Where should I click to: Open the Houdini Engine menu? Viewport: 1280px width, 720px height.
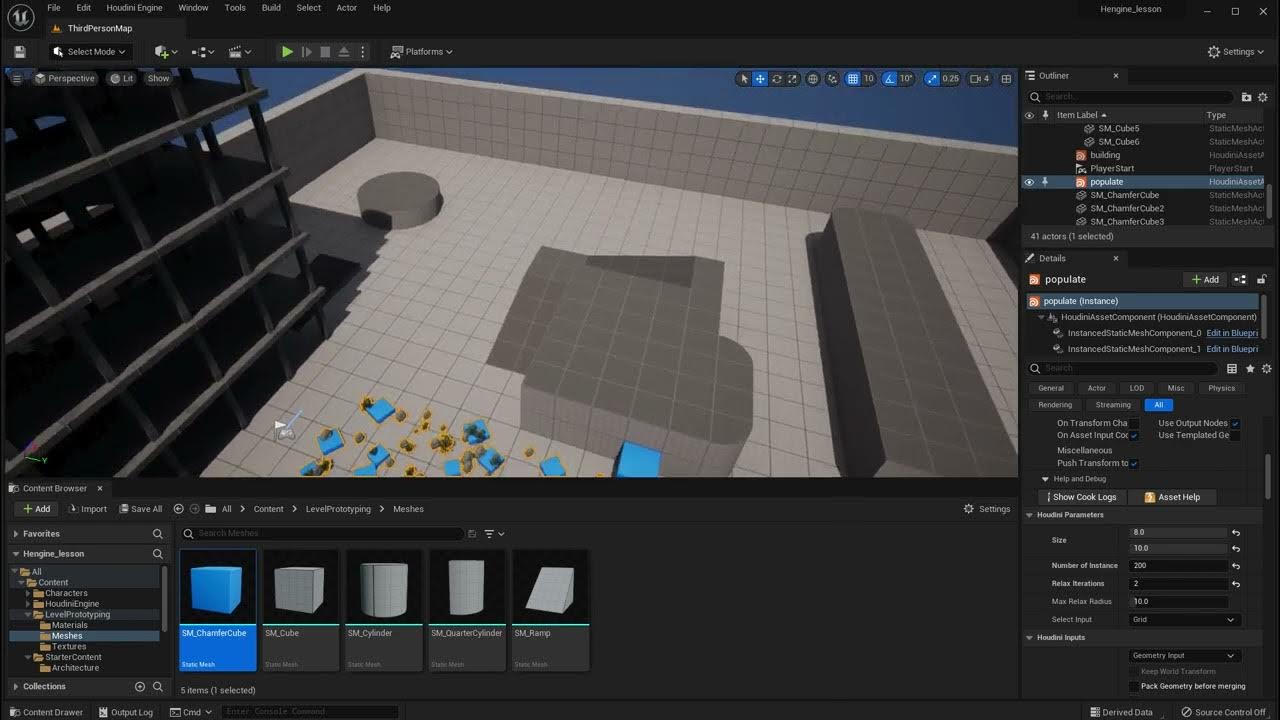tap(135, 8)
